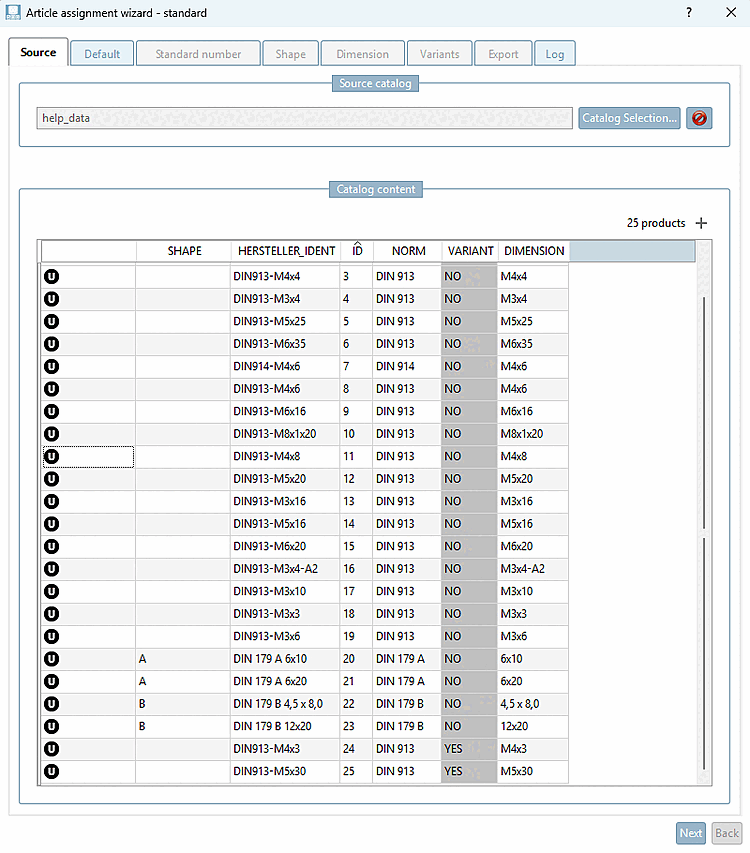Sort by the ID column header
750x853 pixels.
357,251
